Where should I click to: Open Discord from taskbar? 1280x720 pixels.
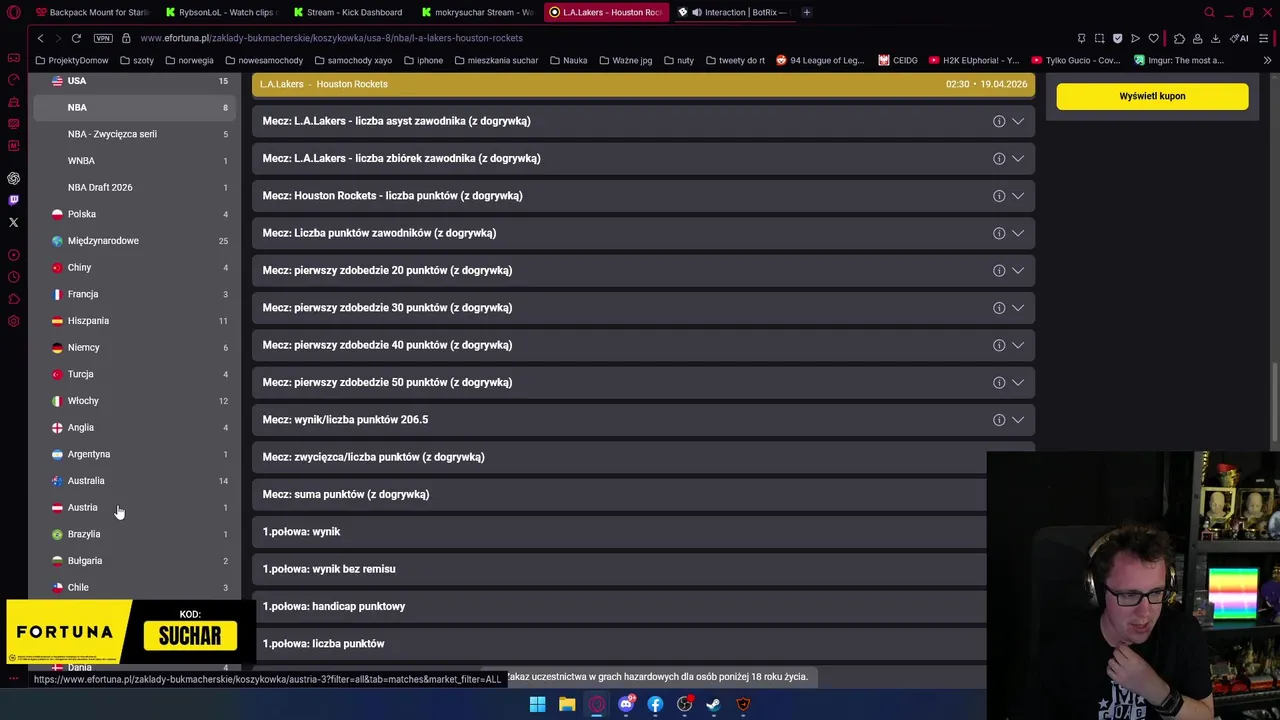626,704
